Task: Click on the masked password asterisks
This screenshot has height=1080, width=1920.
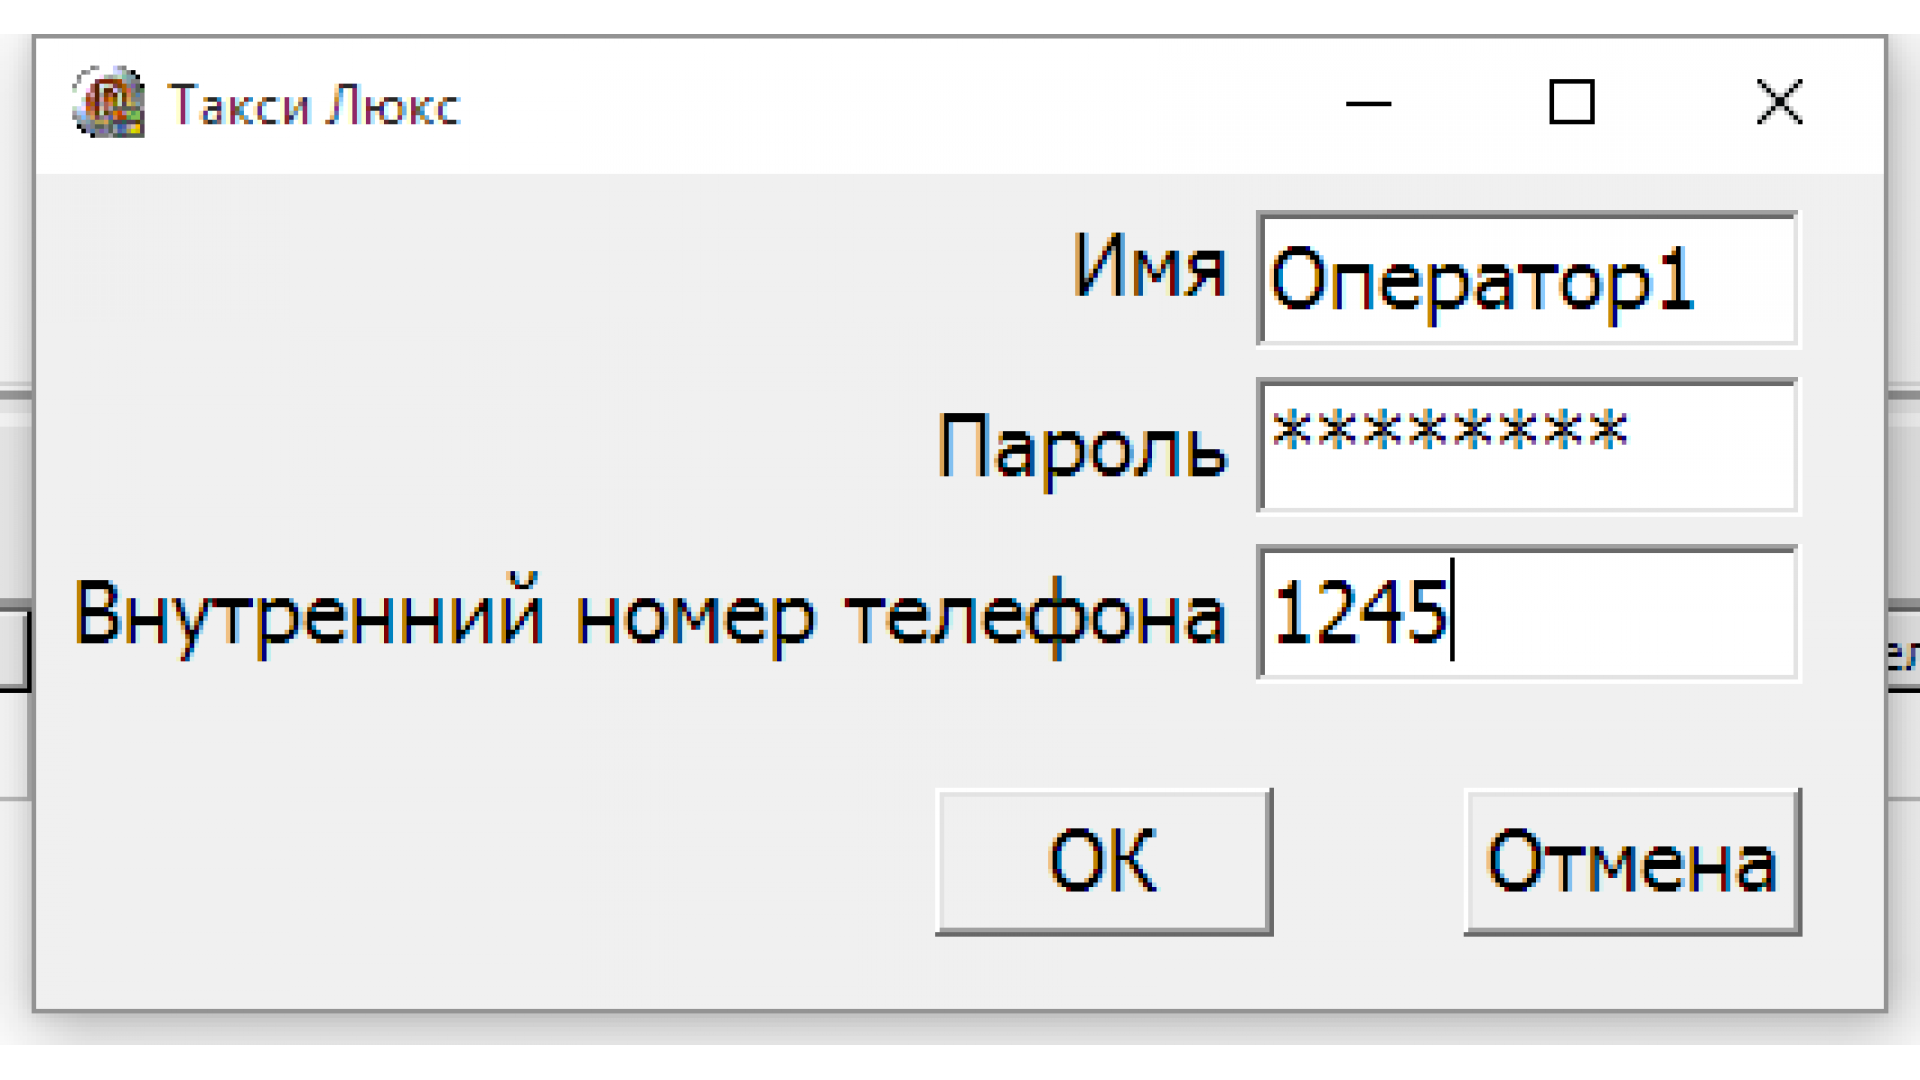Action: tap(1450, 431)
